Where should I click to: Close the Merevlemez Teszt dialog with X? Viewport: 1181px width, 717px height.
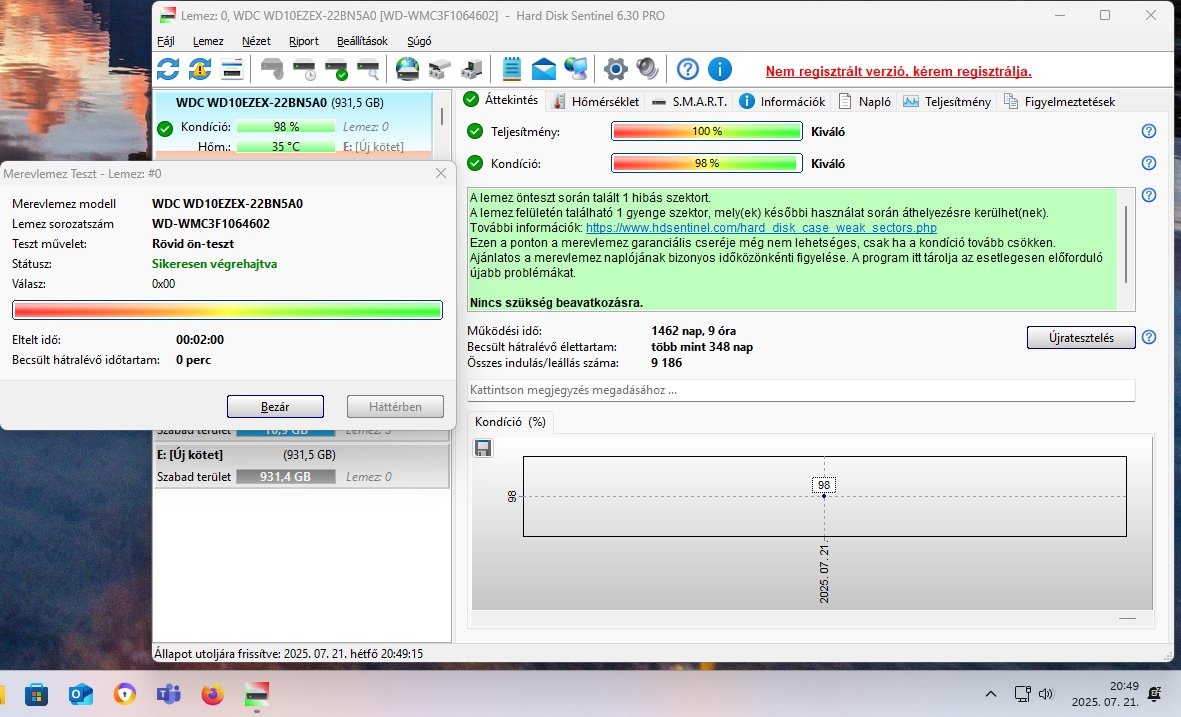[x=441, y=173]
